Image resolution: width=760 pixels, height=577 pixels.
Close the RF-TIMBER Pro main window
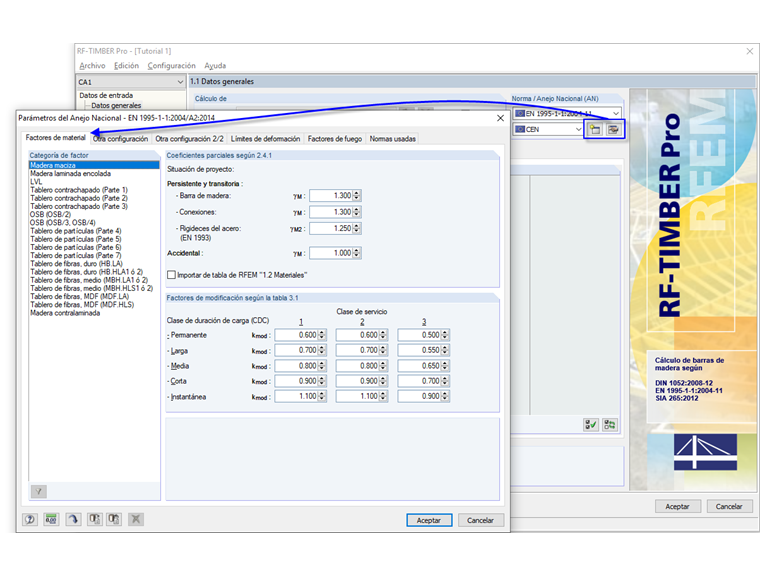[x=749, y=51]
